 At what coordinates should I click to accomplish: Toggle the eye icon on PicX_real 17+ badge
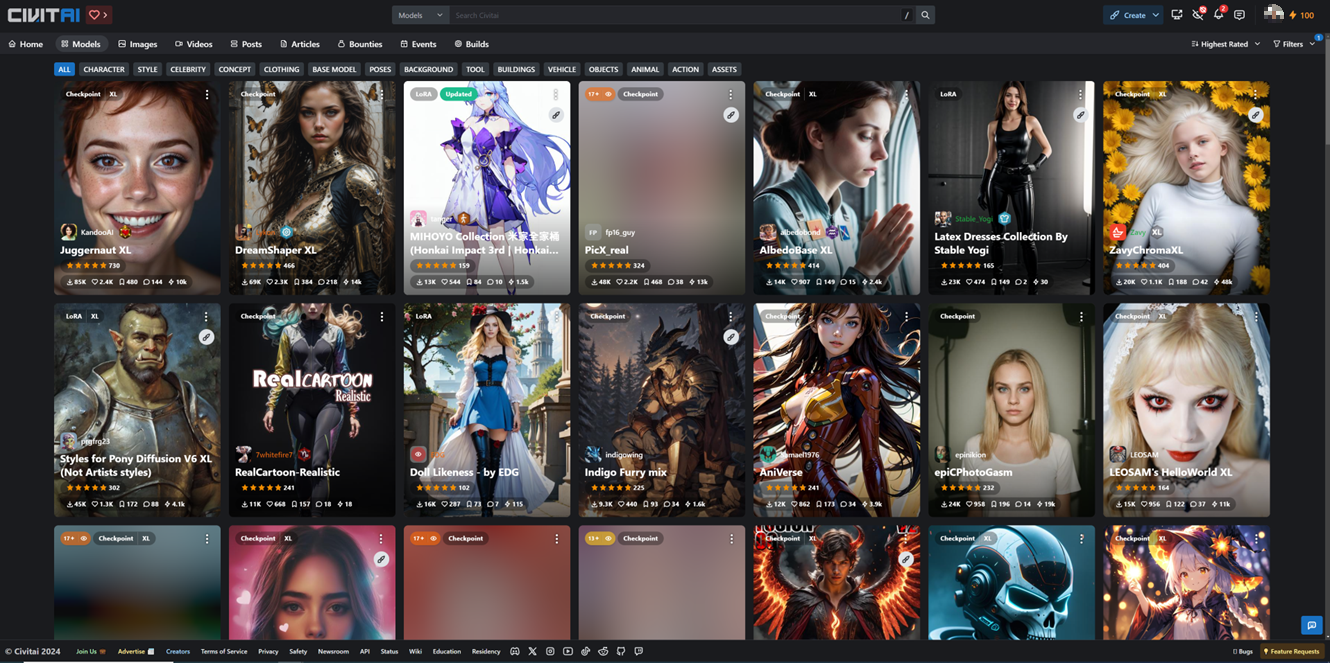[x=608, y=94]
